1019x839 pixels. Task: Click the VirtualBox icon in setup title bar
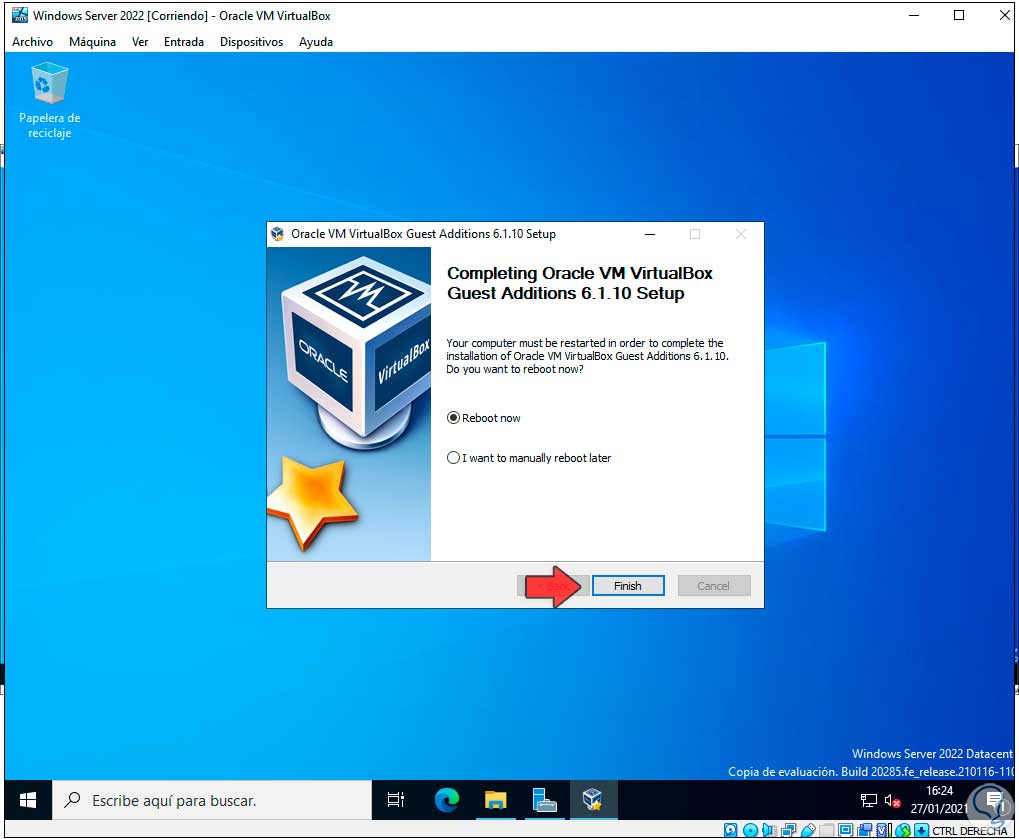[x=277, y=234]
